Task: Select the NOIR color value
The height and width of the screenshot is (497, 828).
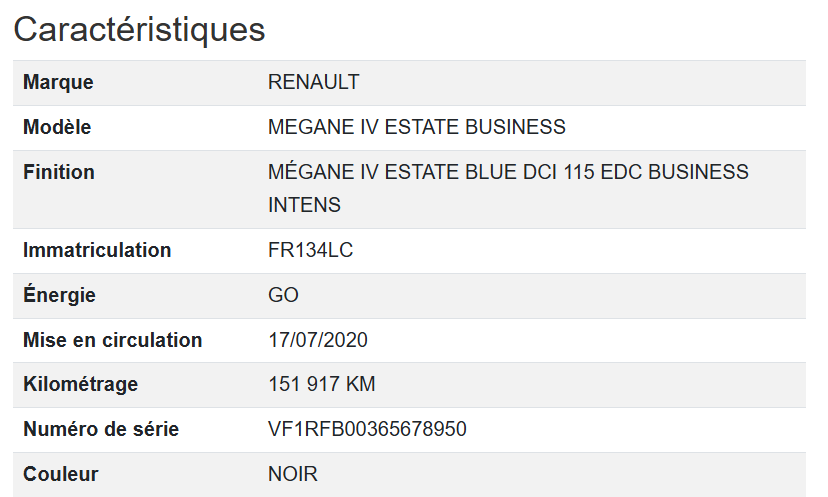Action: click(293, 474)
